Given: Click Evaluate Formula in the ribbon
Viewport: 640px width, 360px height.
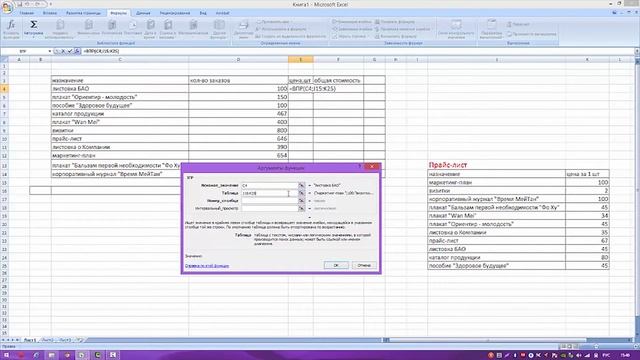Looking at the screenshot, I should tap(396, 36).
